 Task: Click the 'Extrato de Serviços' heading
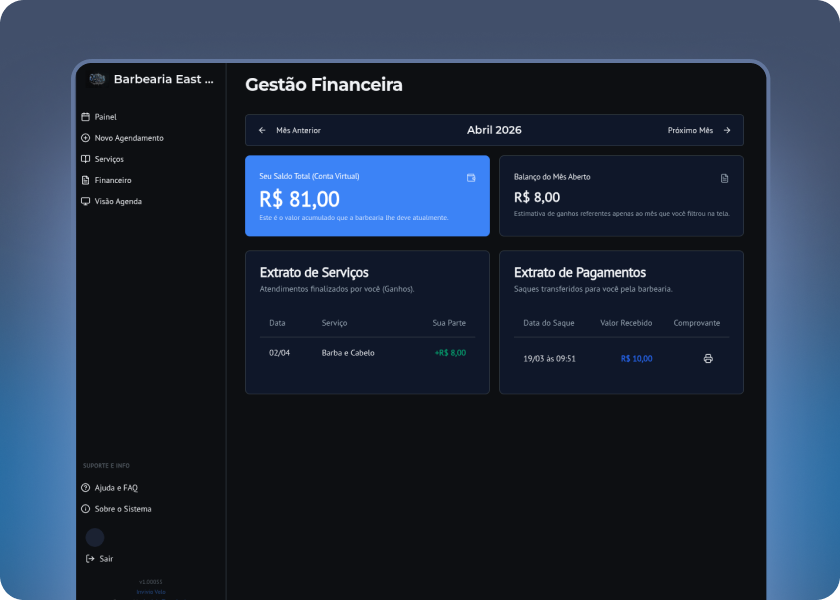[x=314, y=272]
